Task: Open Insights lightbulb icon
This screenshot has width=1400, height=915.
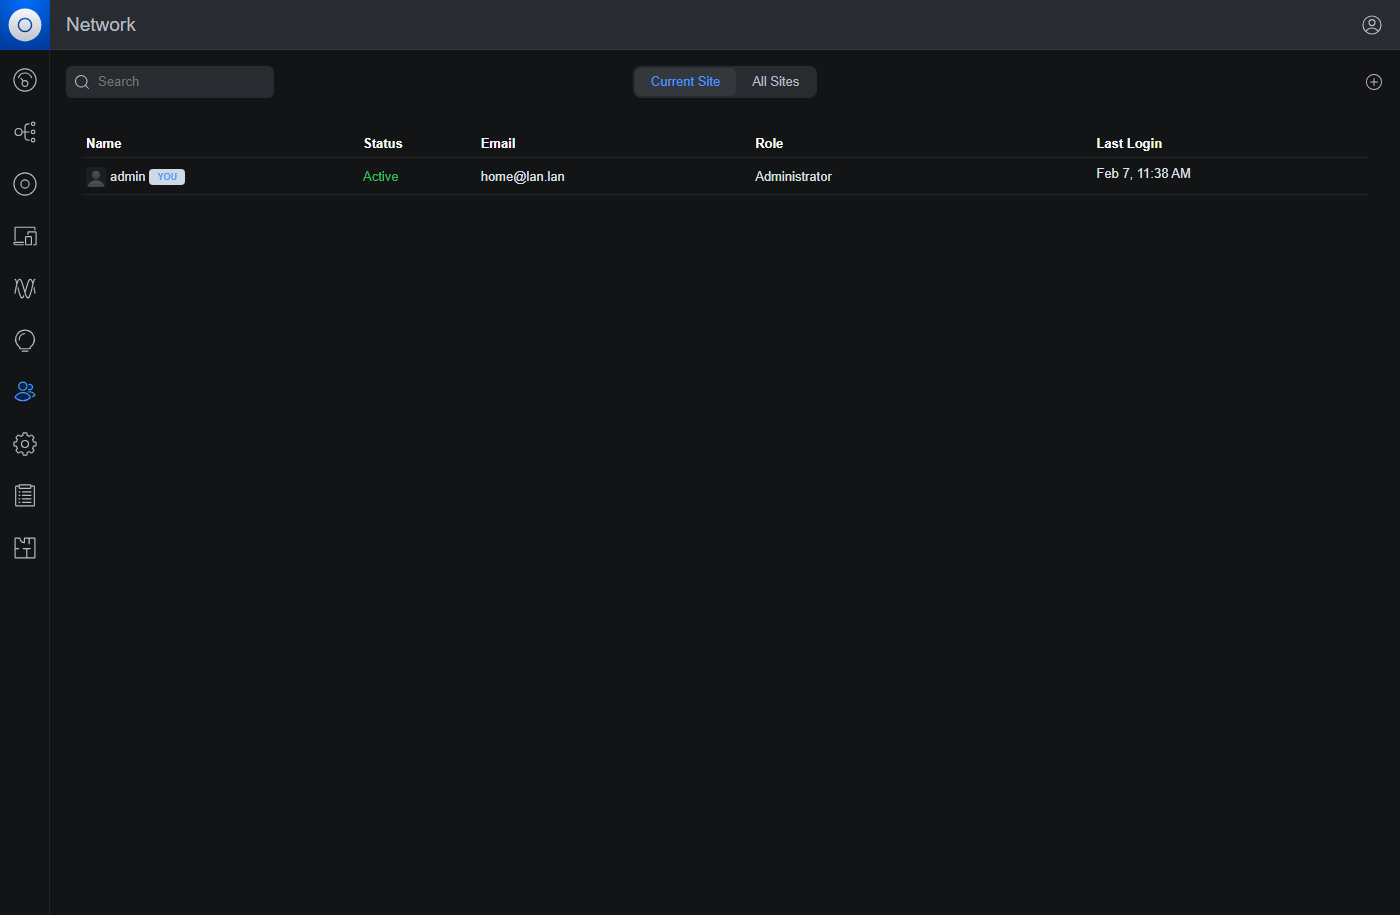Action: (25, 340)
